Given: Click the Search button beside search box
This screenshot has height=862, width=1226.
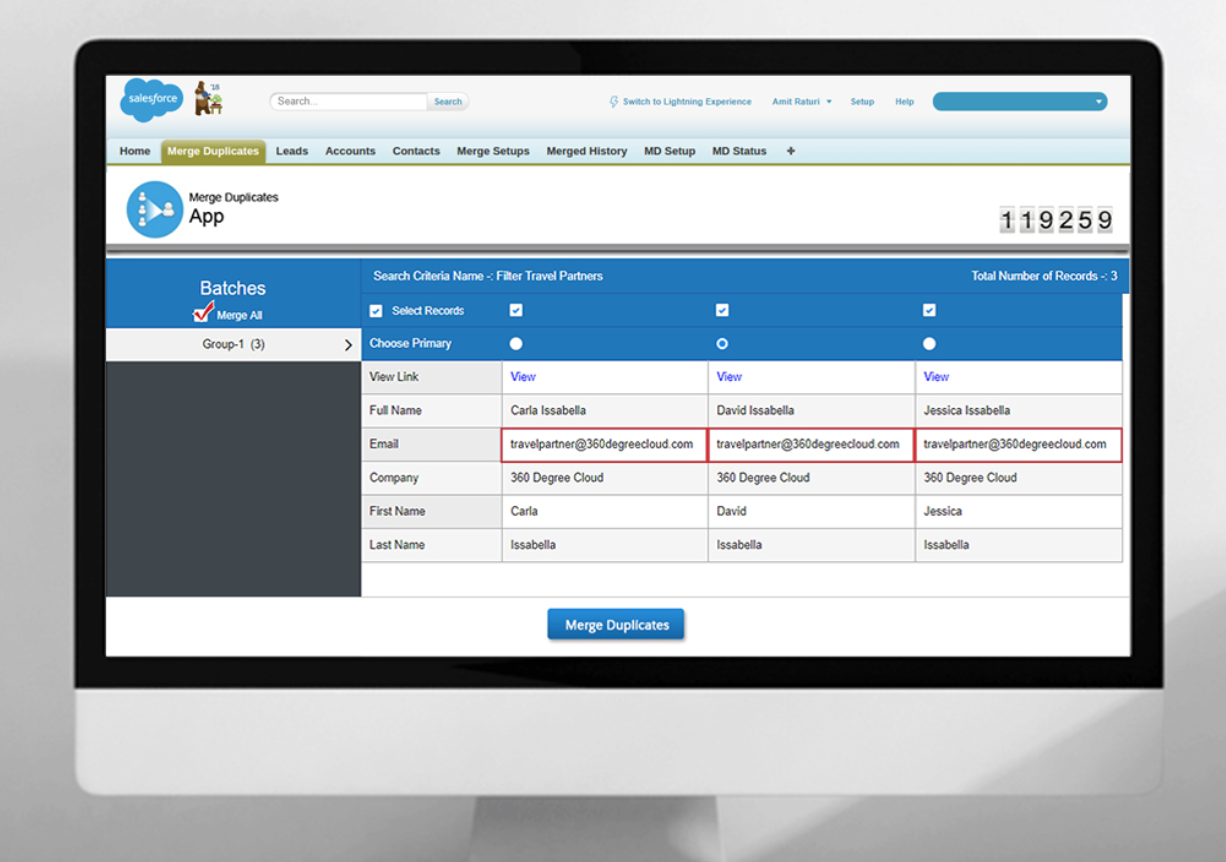Looking at the screenshot, I should point(448,102).
